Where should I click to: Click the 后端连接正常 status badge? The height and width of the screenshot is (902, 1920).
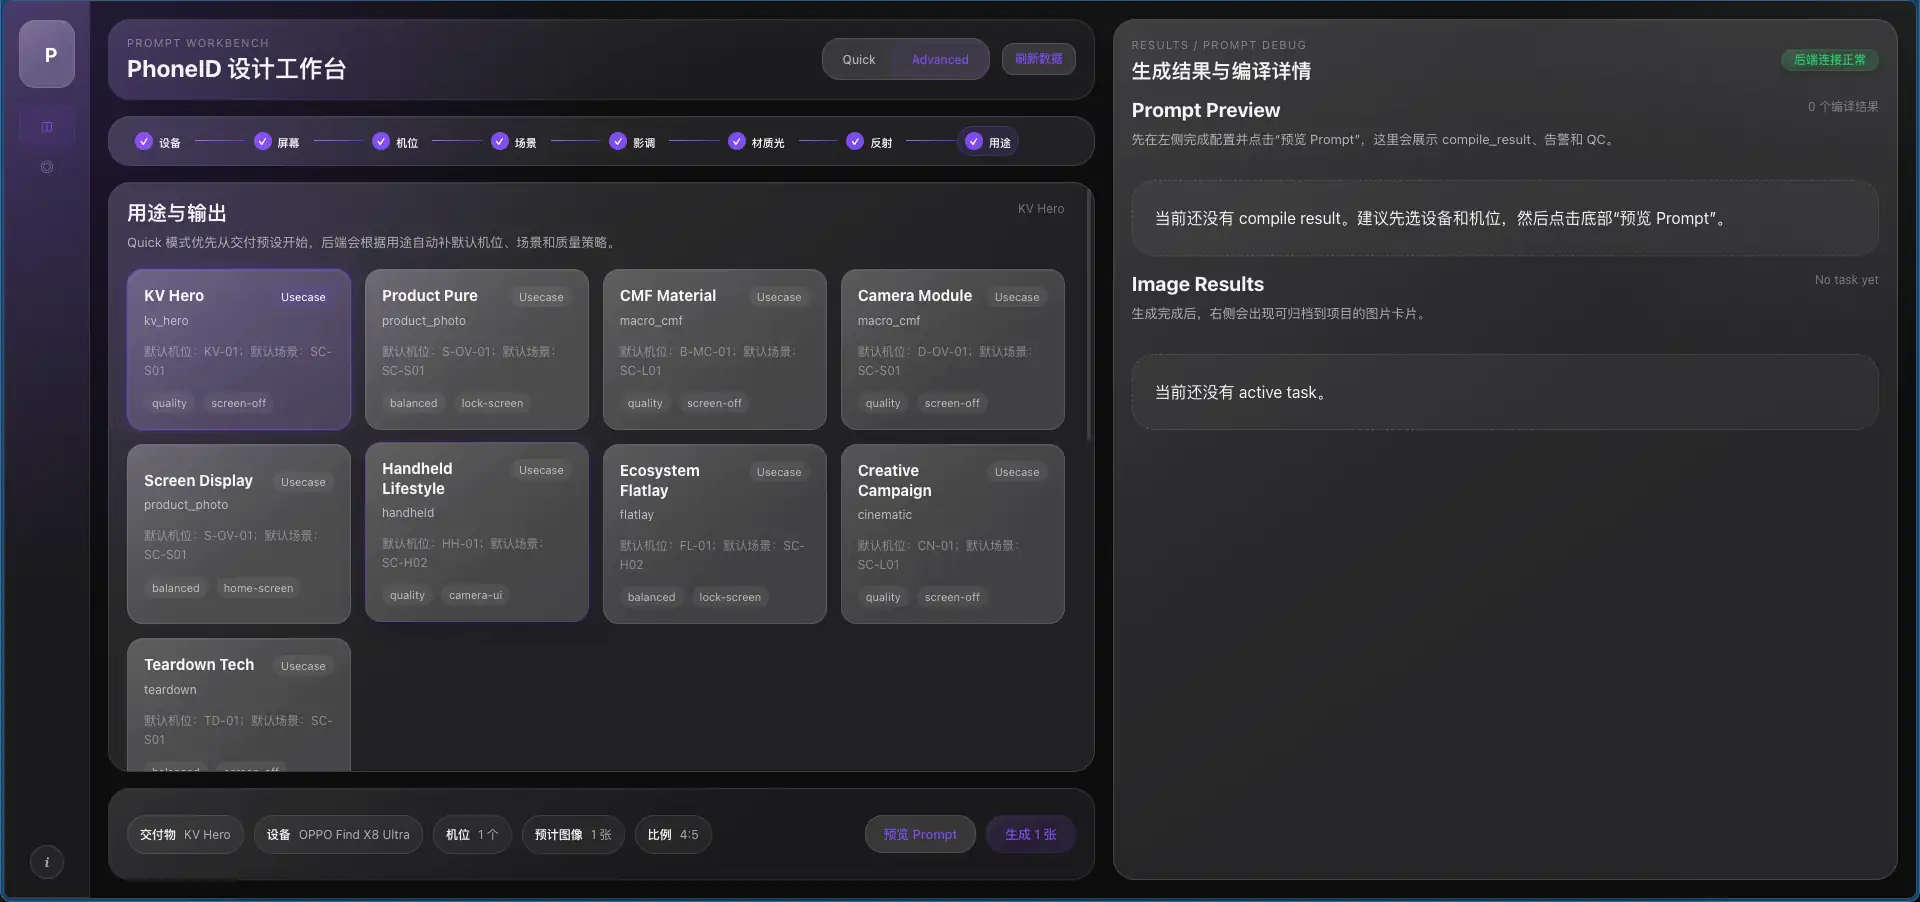1829,60
